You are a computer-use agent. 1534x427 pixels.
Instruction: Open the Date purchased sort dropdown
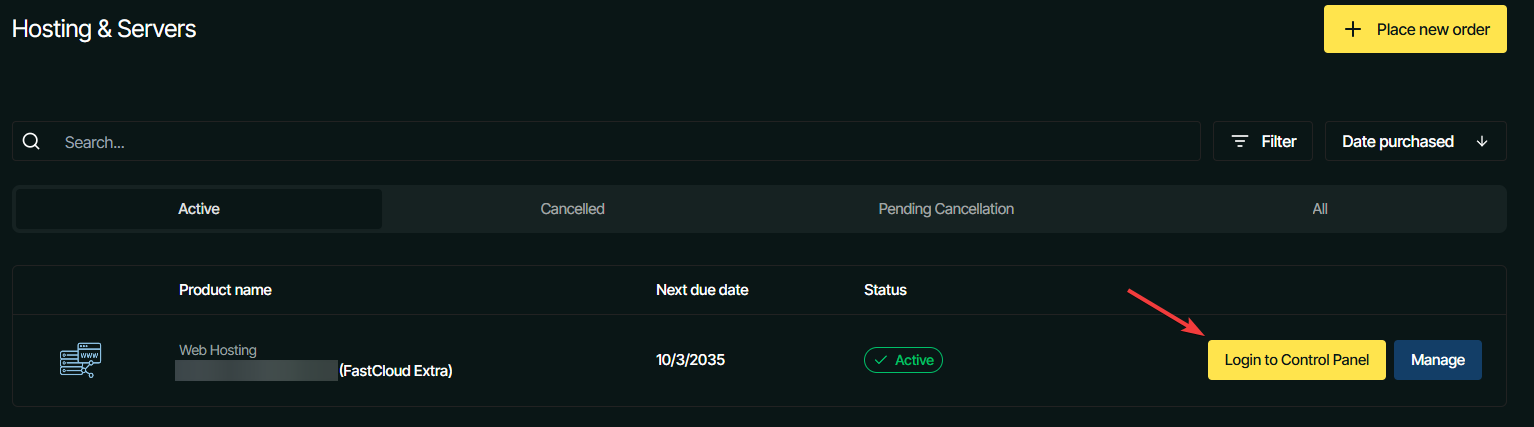point(1414,142)
